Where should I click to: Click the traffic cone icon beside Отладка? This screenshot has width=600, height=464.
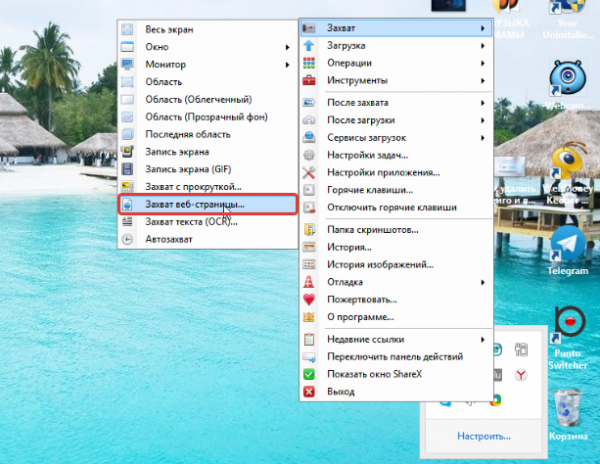pyautogui.click(x=309, y=282)
